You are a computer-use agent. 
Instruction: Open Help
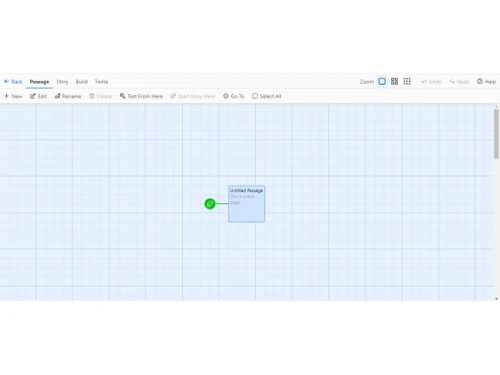pyautogui.click(x=486, y=82)
